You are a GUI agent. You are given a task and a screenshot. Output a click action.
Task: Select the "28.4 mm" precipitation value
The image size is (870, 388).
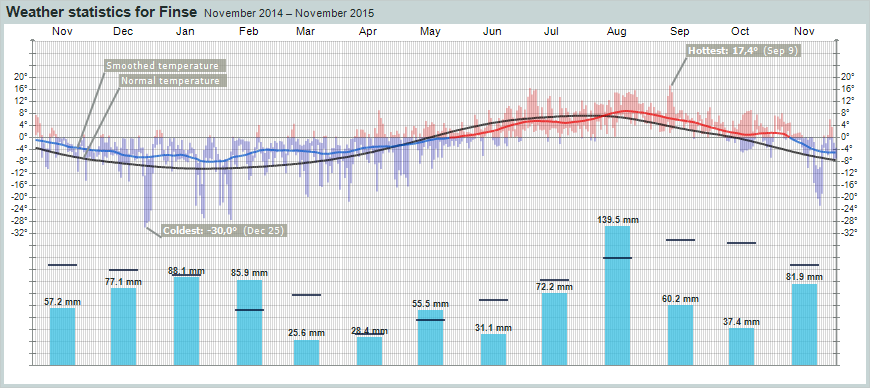[x=370, y=331]
